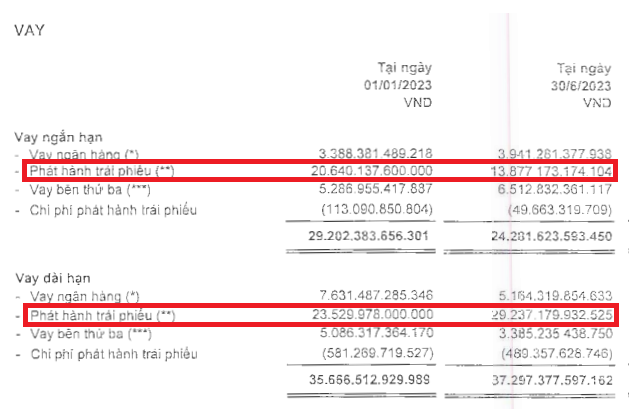Viewport: 629px width, 409px height.
Task: Click the amount 6.512.832.361.117
Action: (546, 190)
